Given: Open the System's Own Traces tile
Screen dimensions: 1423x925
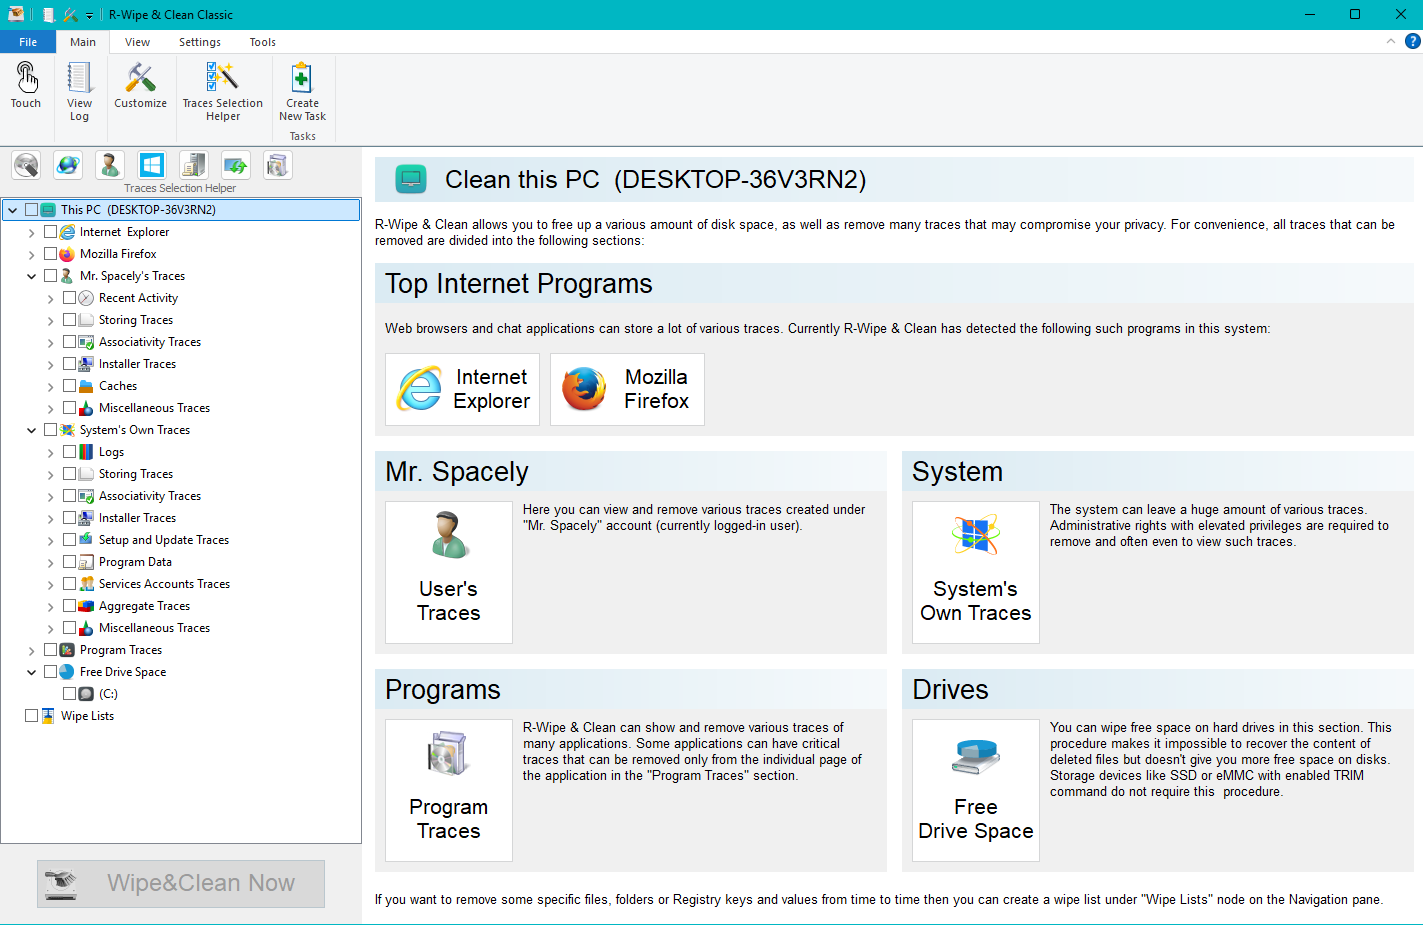Looking at the screenshot, I should click(x=976, y=572).
